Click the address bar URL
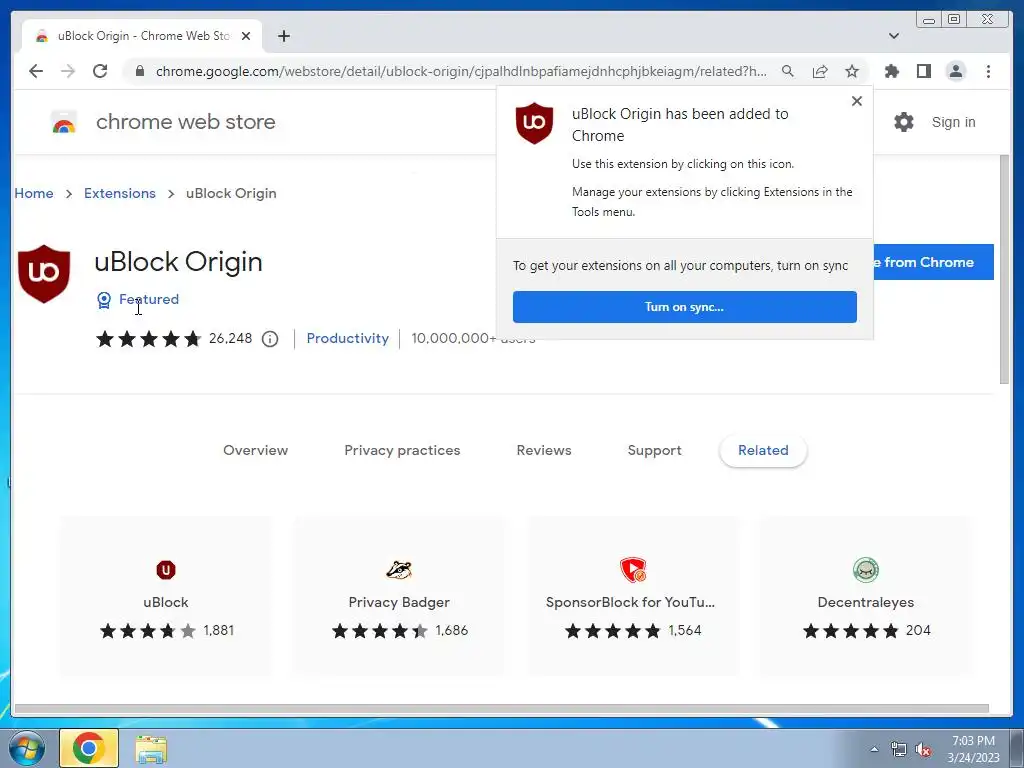 [461, 71]
